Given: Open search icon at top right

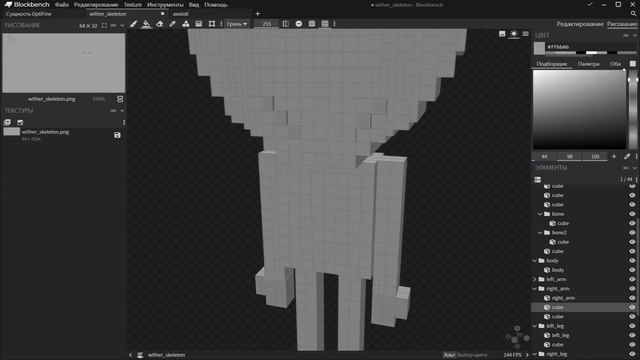Looking at the screenshot, I should pyautogui.click(x=633, y=13).
